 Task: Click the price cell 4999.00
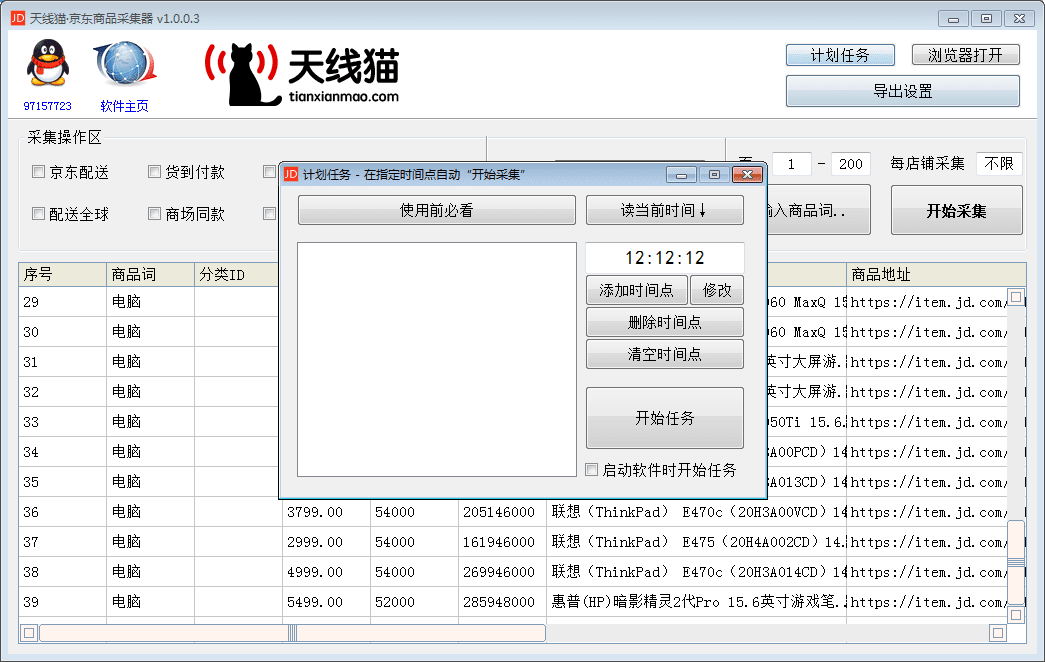coord(326,572)
